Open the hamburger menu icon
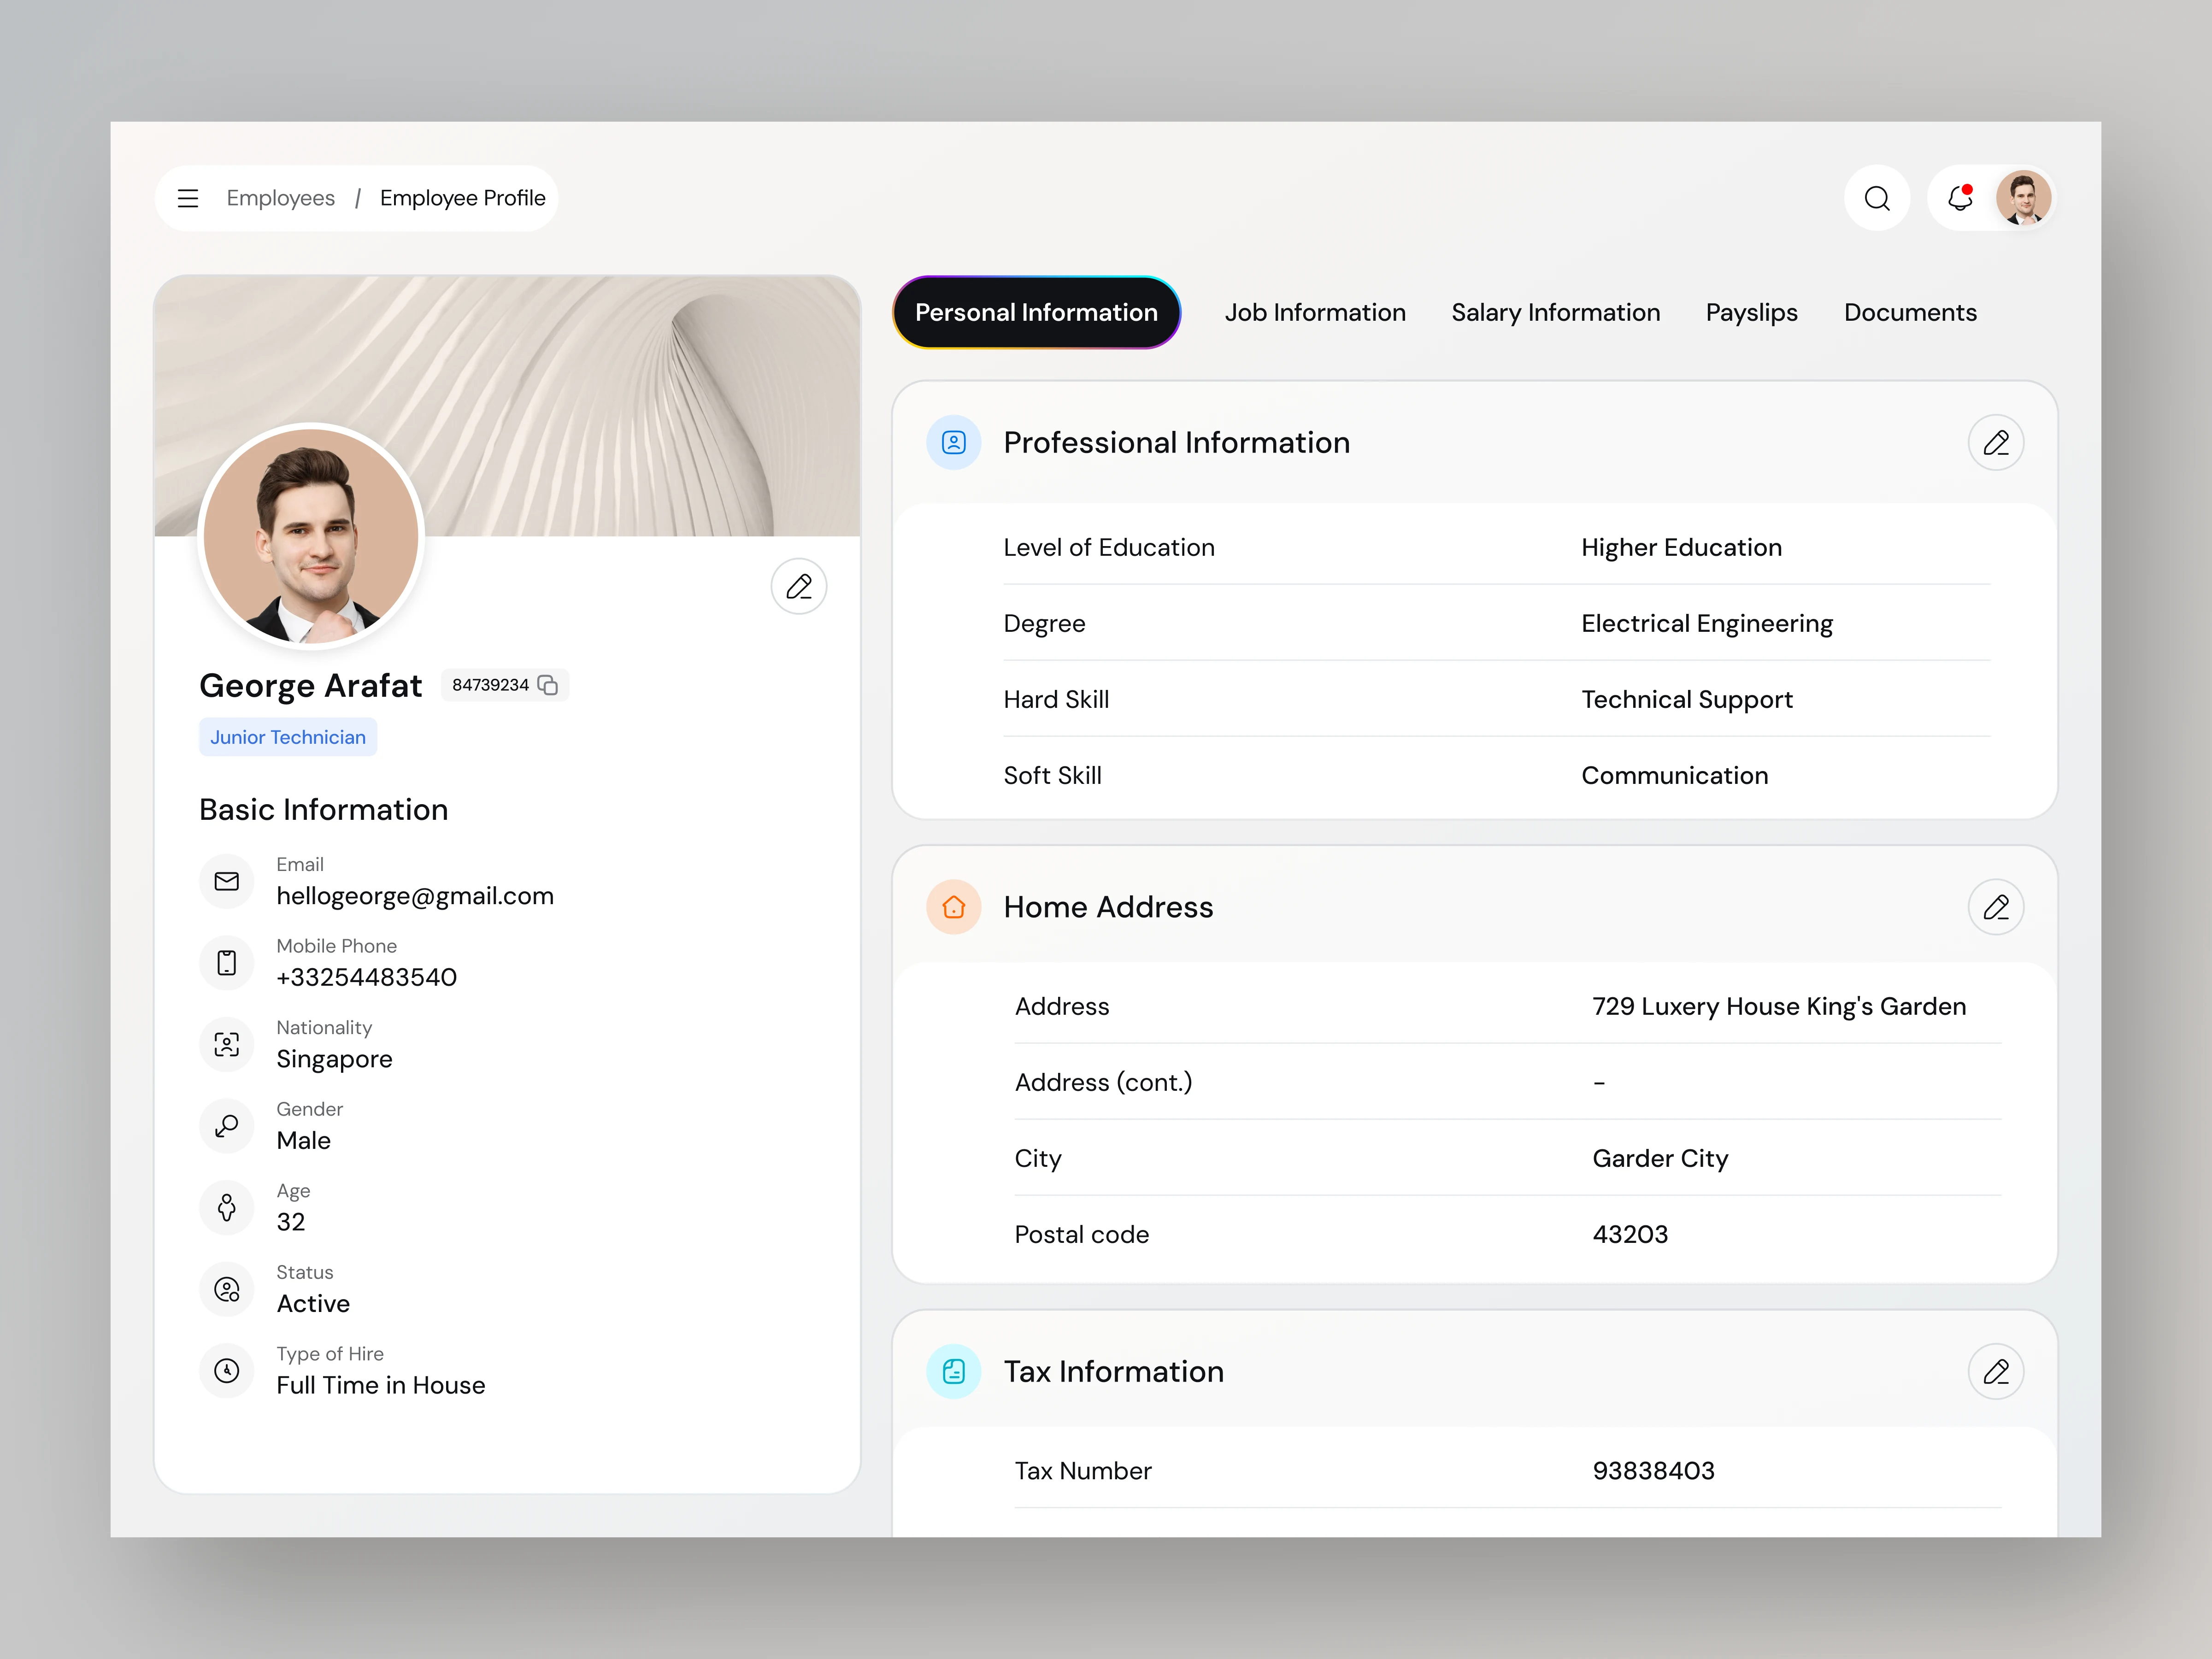Image resolution: width=2212 pixels, height=1659 pixels. (x=188, y=198)
